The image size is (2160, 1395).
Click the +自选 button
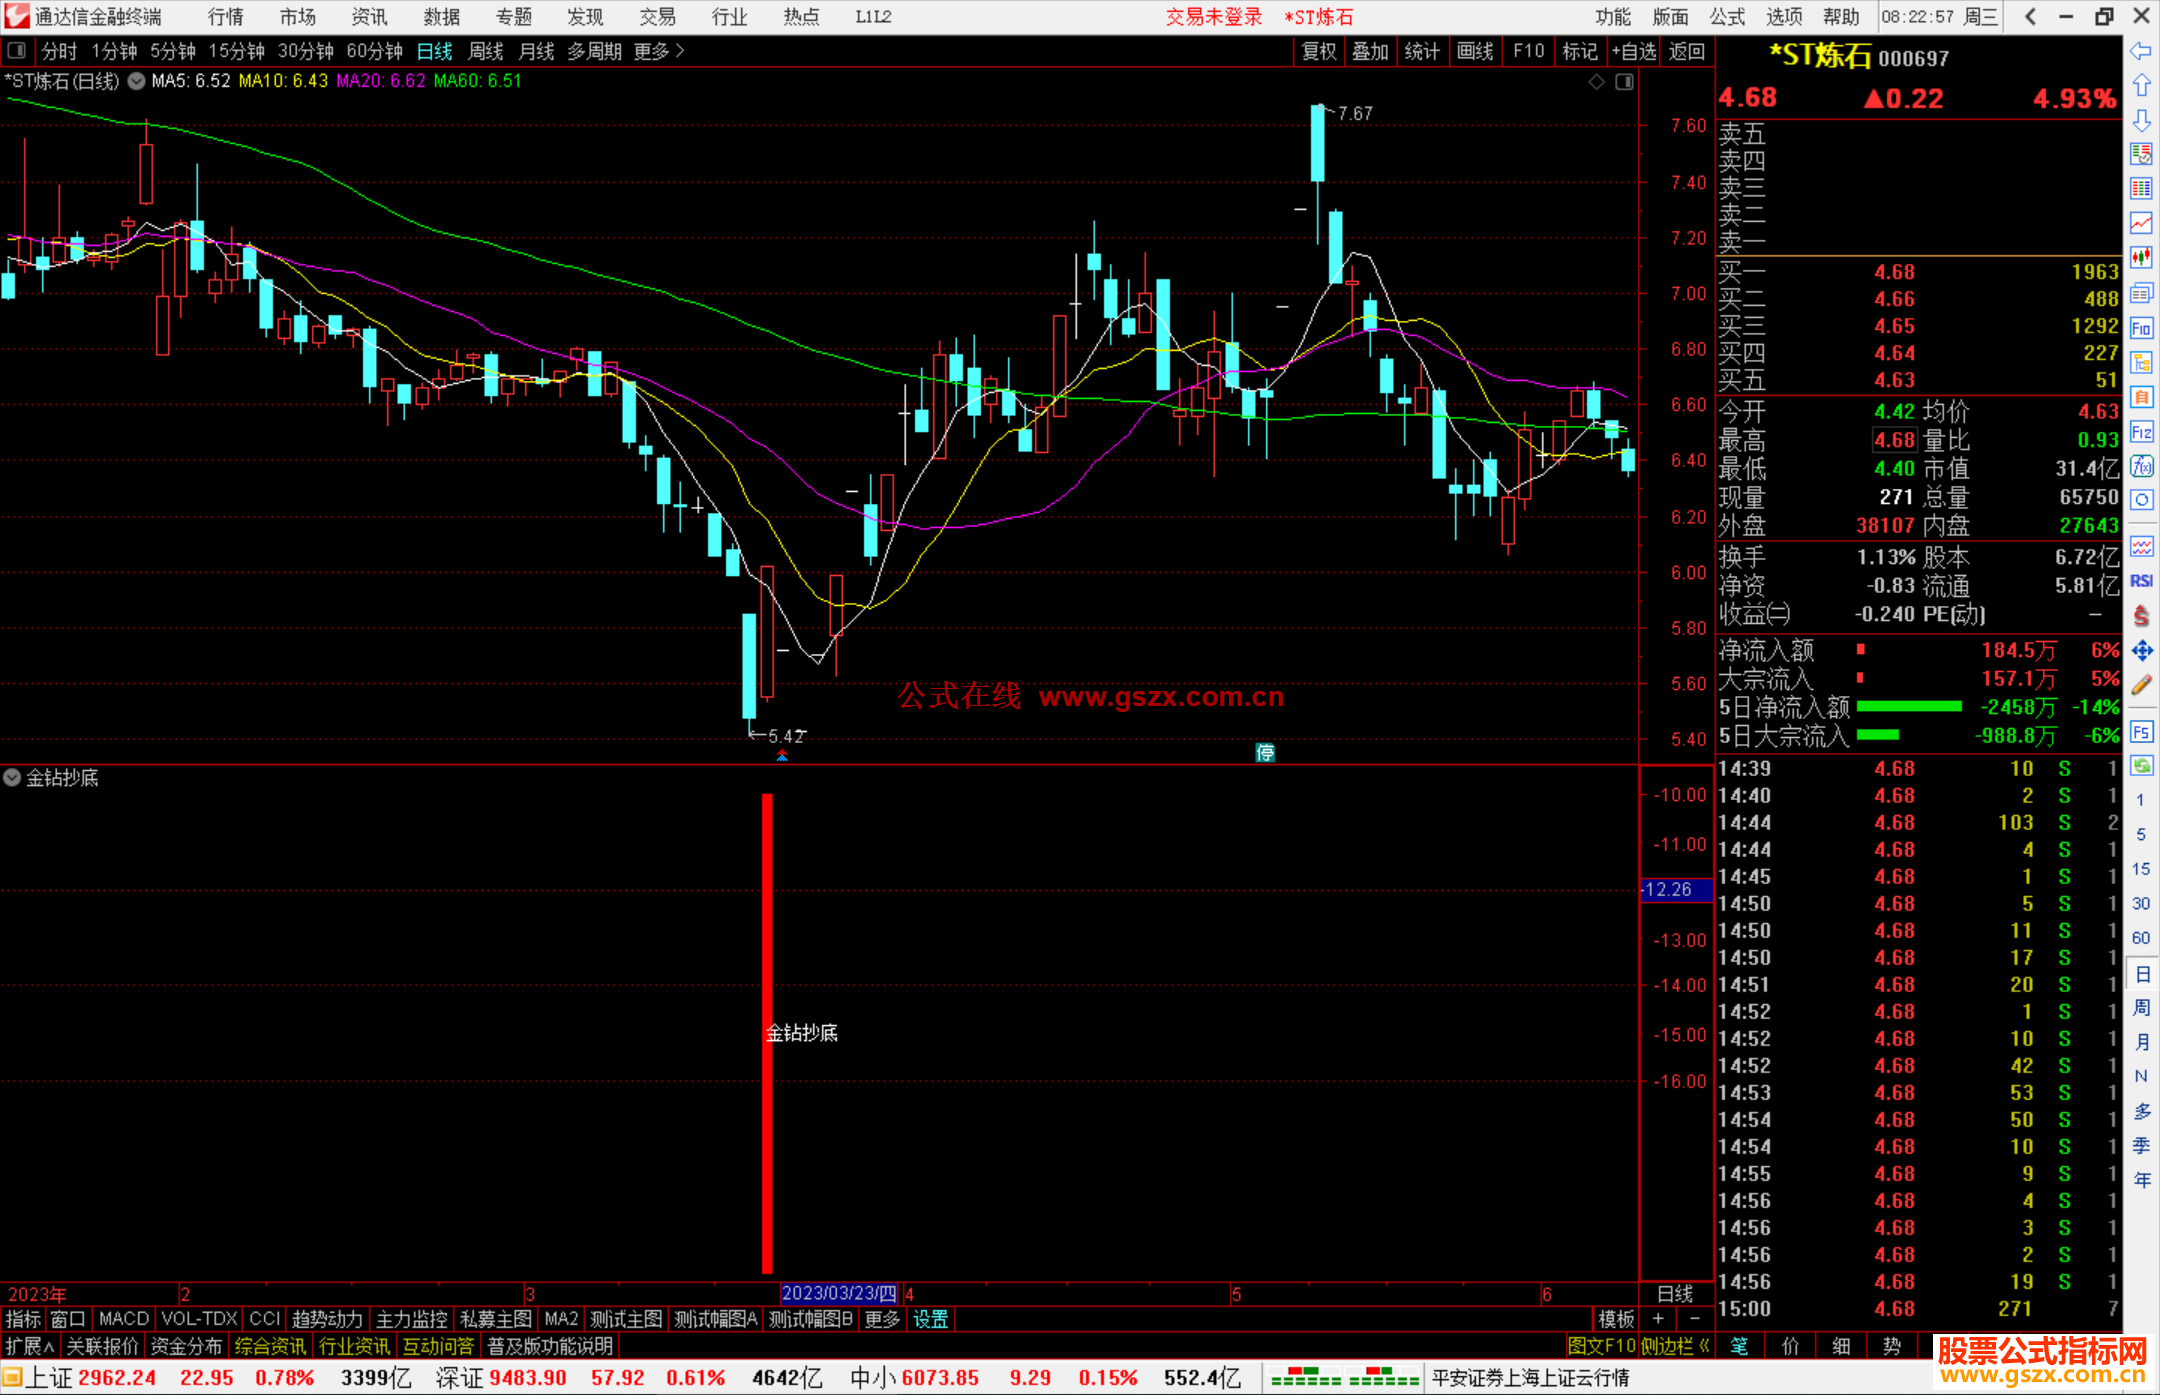1634,51
